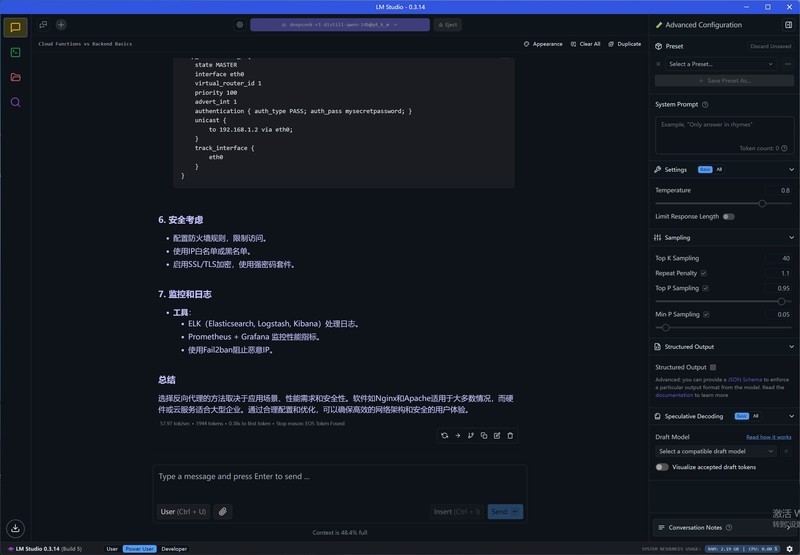
Task: Switch message role with User button
Action: tap(183, 512)
